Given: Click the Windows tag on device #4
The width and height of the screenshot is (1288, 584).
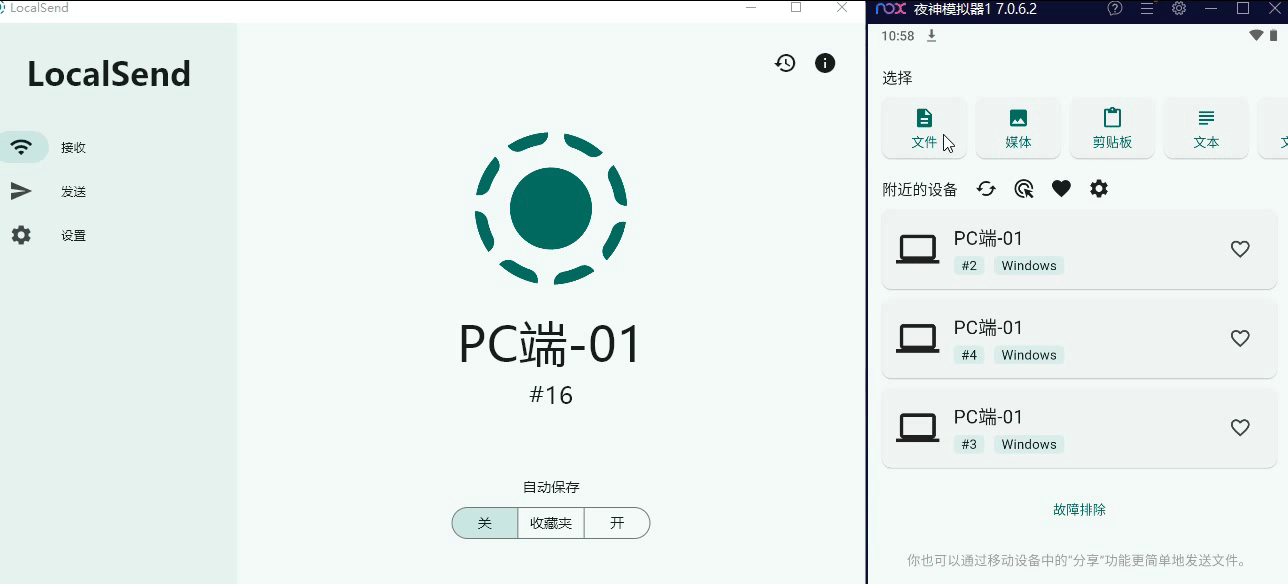Looking at the screenshot, I should [x=1029, y=355].
